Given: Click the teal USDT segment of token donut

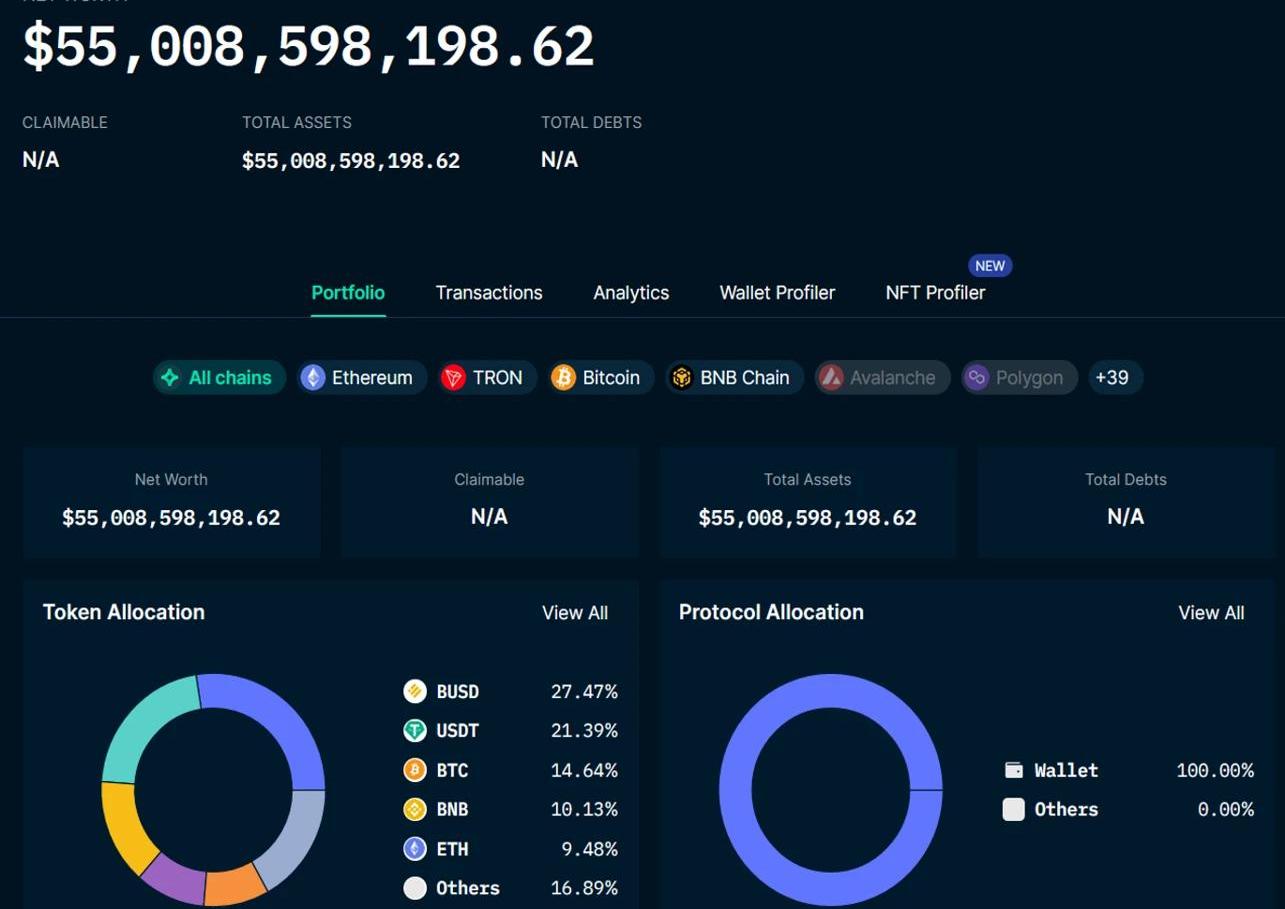Looking at the screenshot, I should tap(140, 722).
